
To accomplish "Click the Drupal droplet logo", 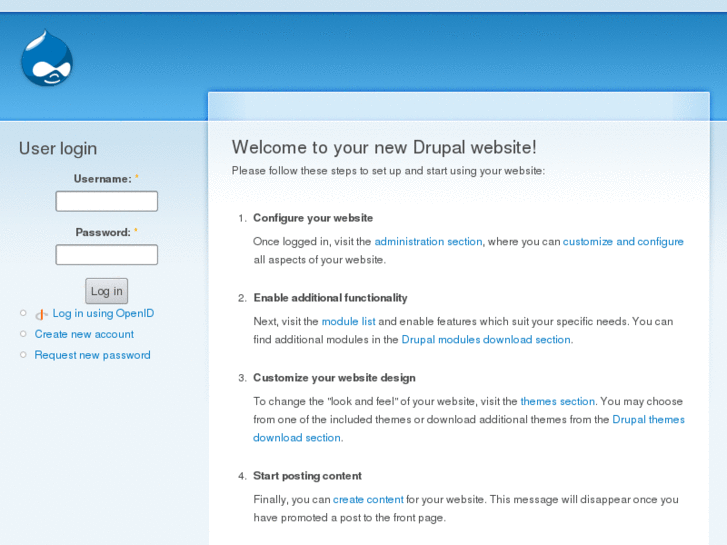I will point(47,58).
